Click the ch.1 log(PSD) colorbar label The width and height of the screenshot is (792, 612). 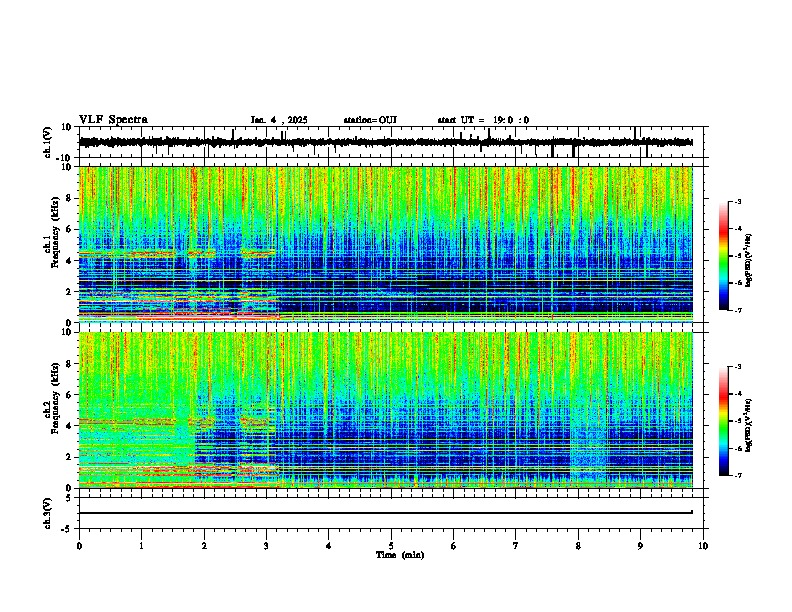pos(748,260)
